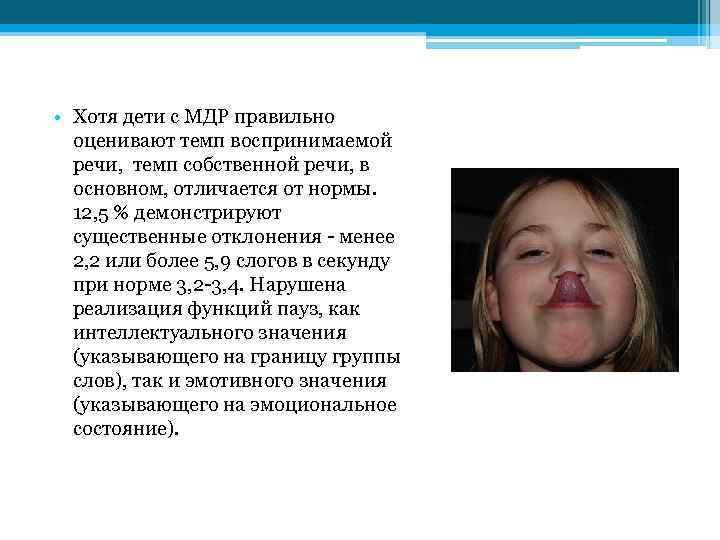Click the line "реализация функций пауз, как"
Image resolution: width=720 pixels, height=540 pixels.
(x=216, y=309)
